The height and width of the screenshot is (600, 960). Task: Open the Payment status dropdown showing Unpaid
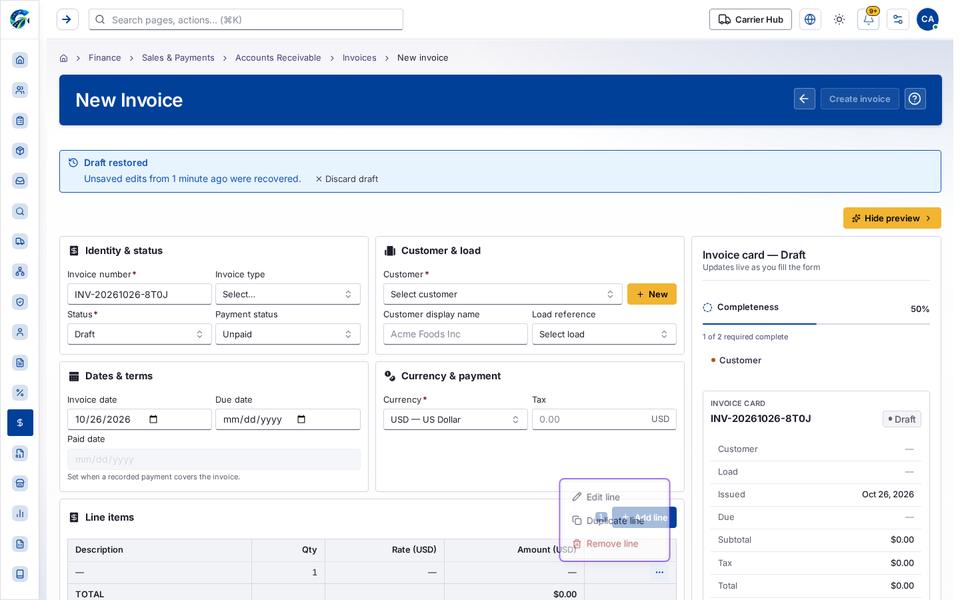(287, 334)
